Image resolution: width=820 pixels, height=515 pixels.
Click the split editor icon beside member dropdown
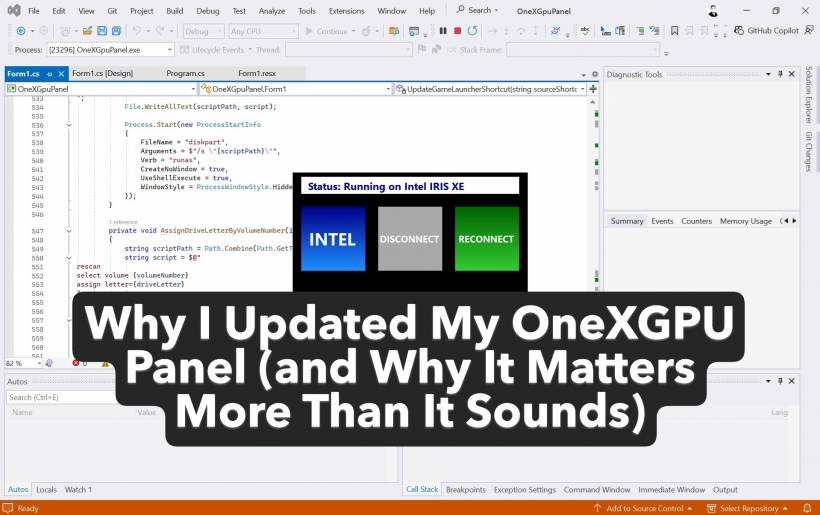coord(593,89)
